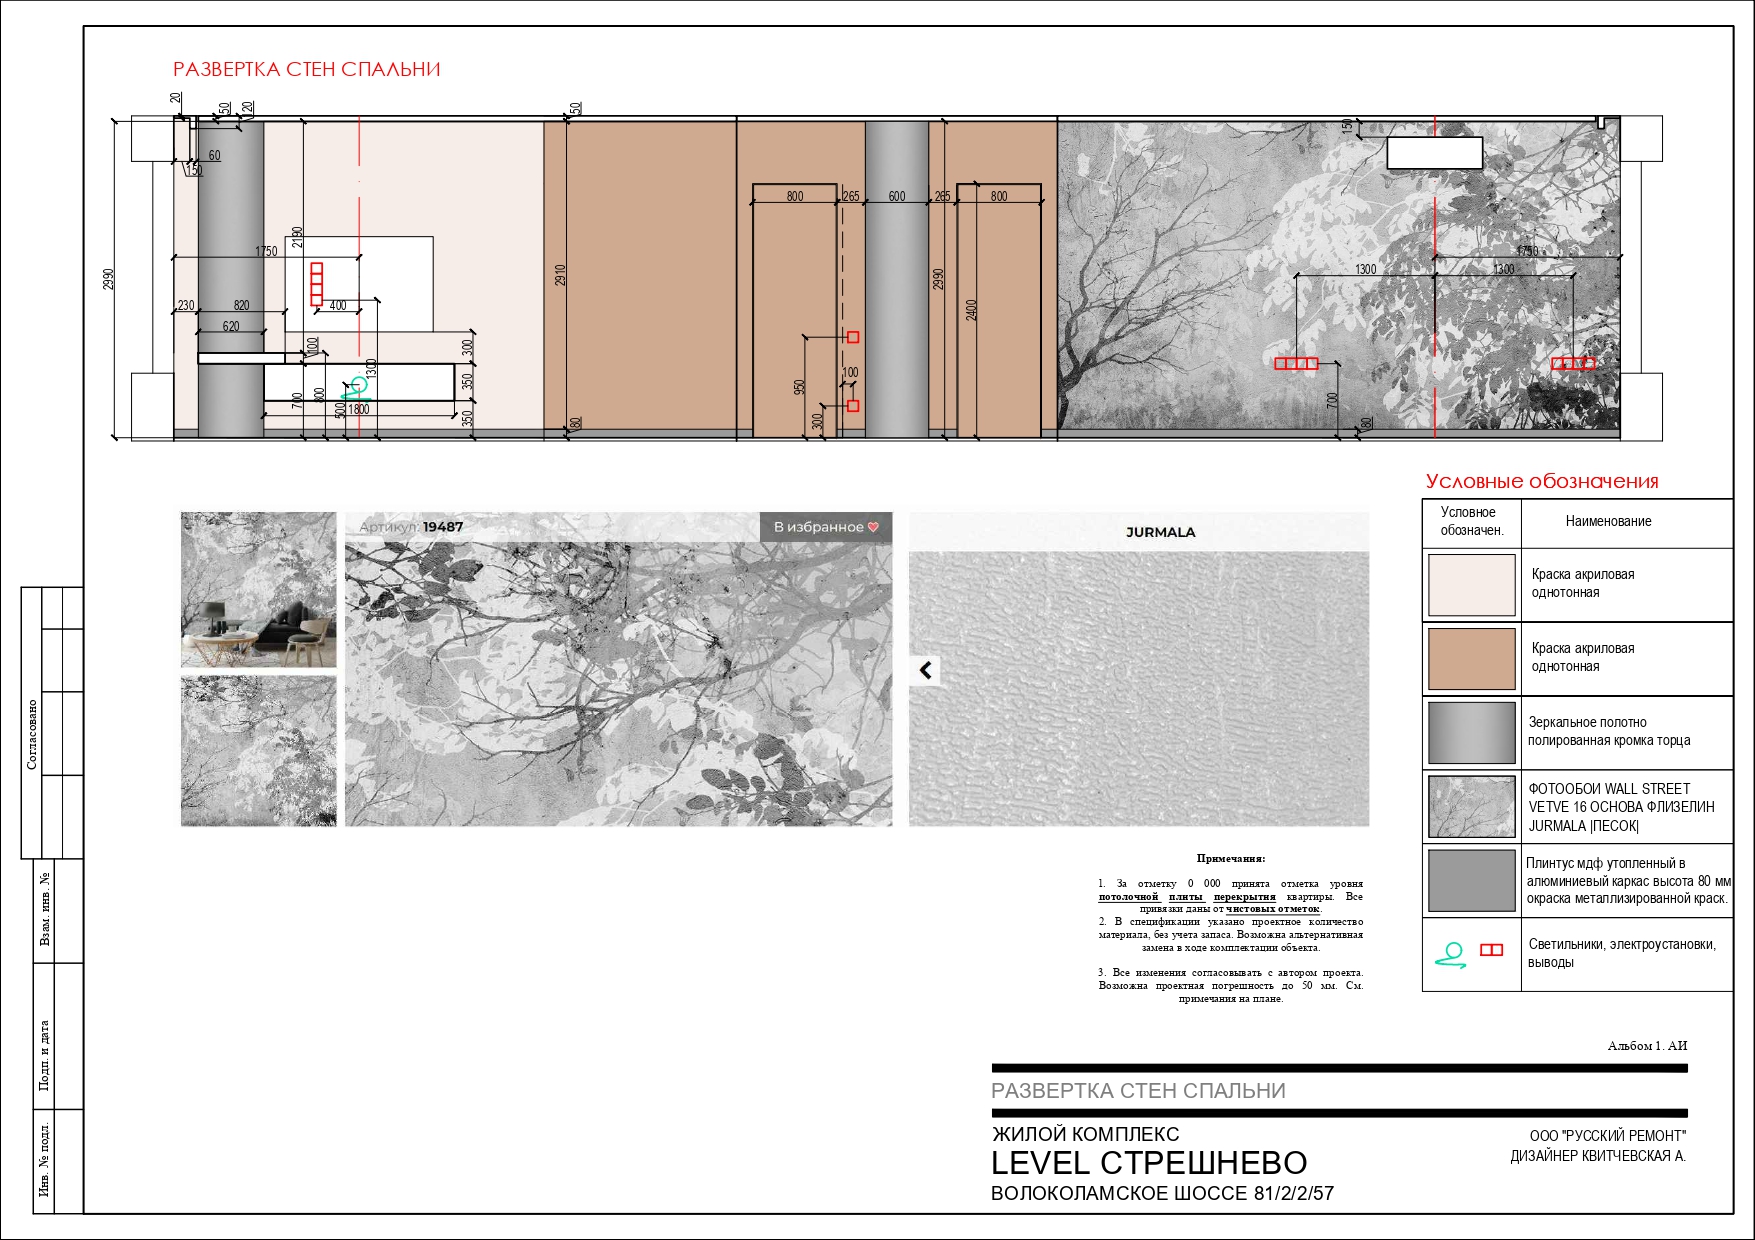The width and height of the screenshot is (1755, 1240).
Task: Select the right horizontal socket group on the wallpaper wall
Action: pyautogui.click(x=1572, y=364)
